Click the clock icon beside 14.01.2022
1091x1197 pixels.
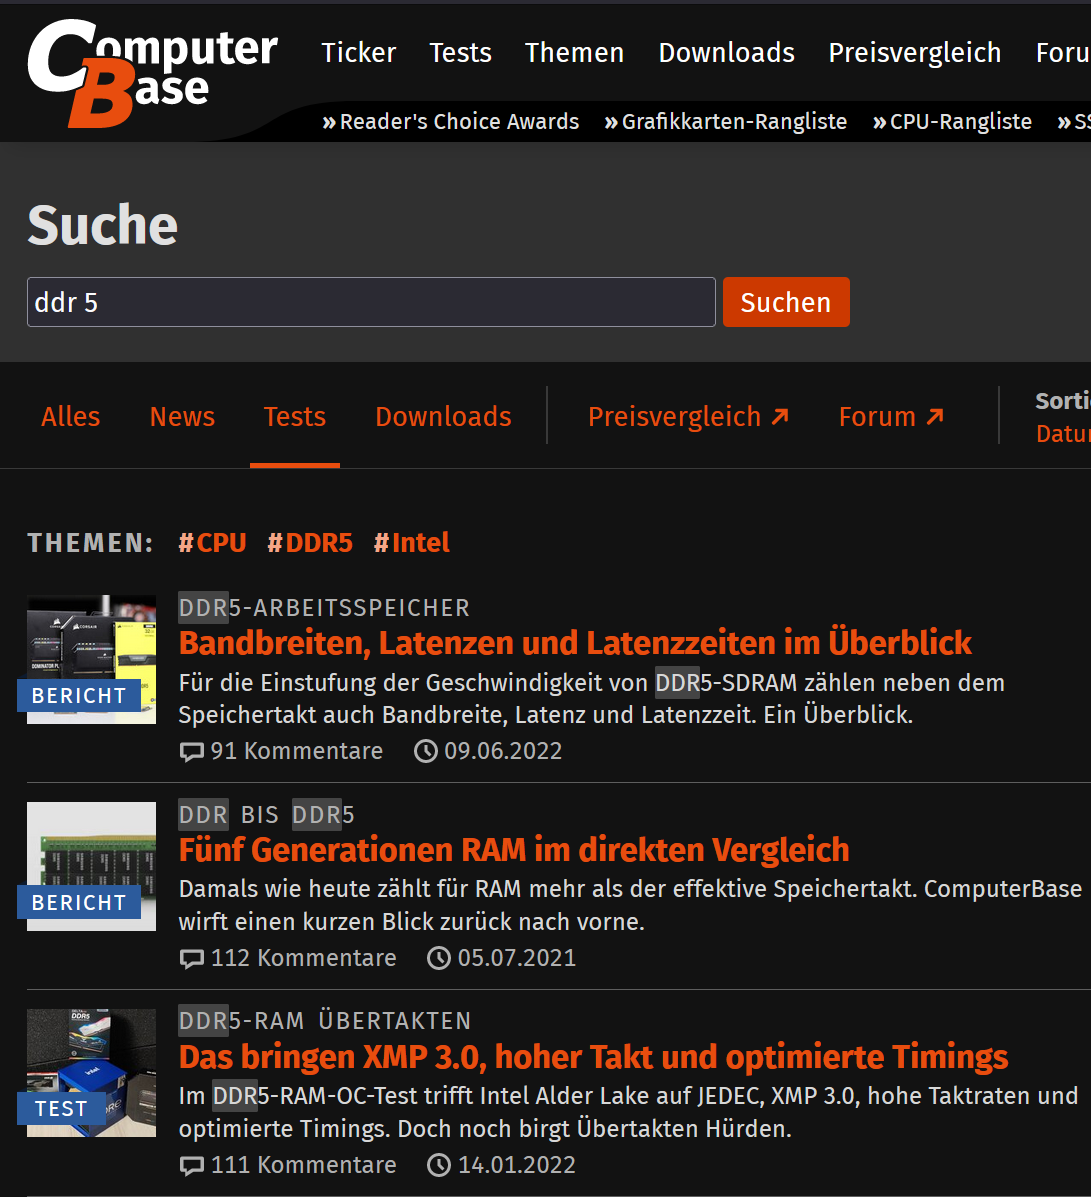point(438,1165)
